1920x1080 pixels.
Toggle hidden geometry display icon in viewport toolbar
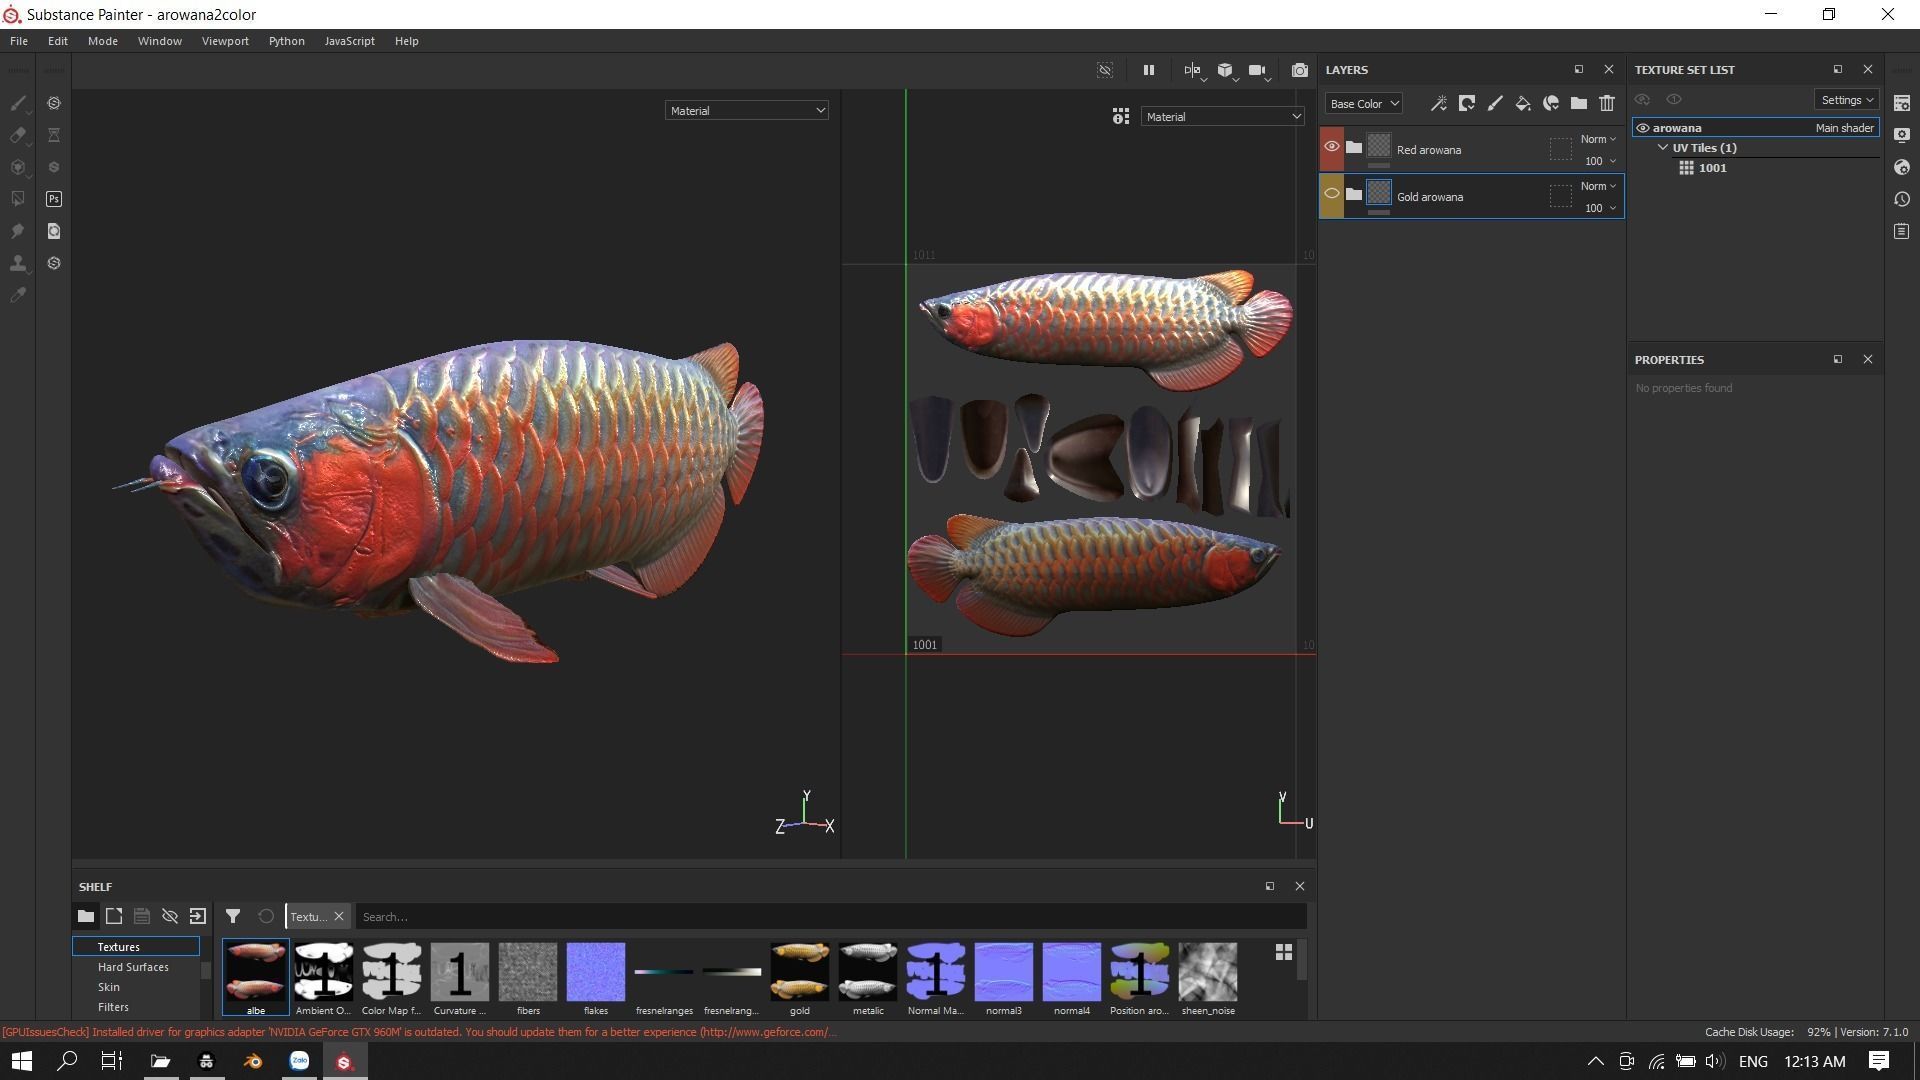pos(1105,70)
